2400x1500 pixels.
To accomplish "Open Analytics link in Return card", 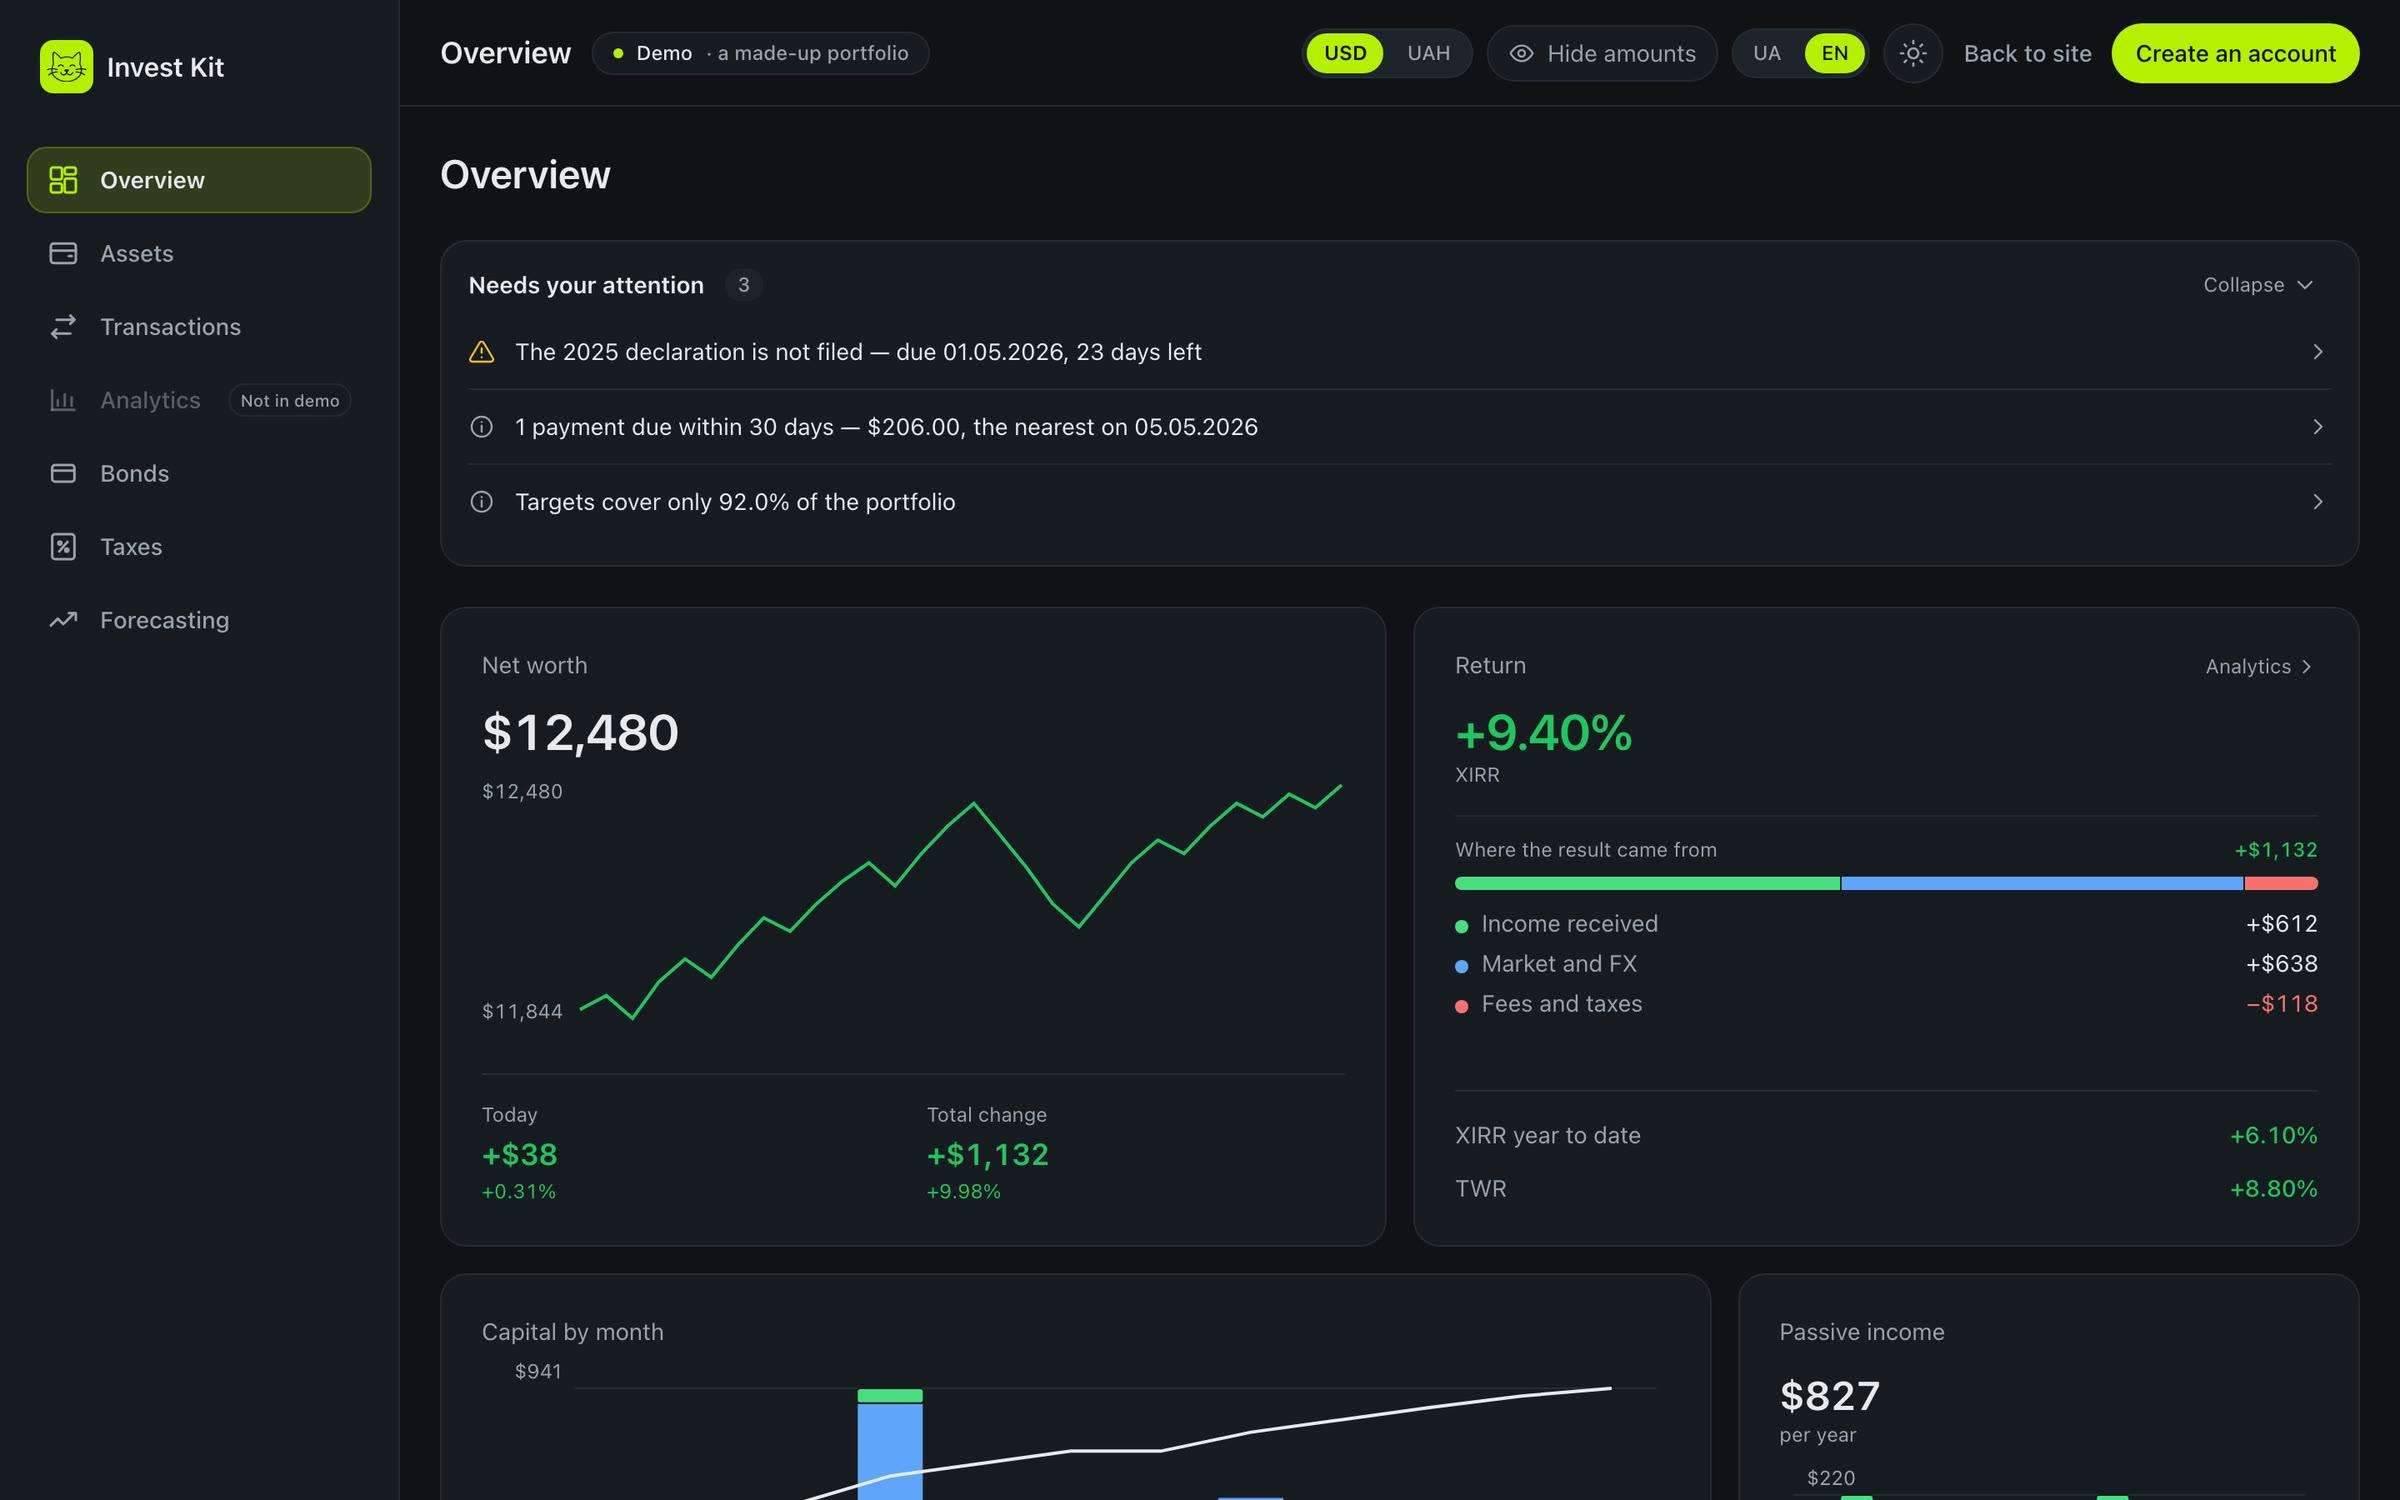I will coord(2259,666).
